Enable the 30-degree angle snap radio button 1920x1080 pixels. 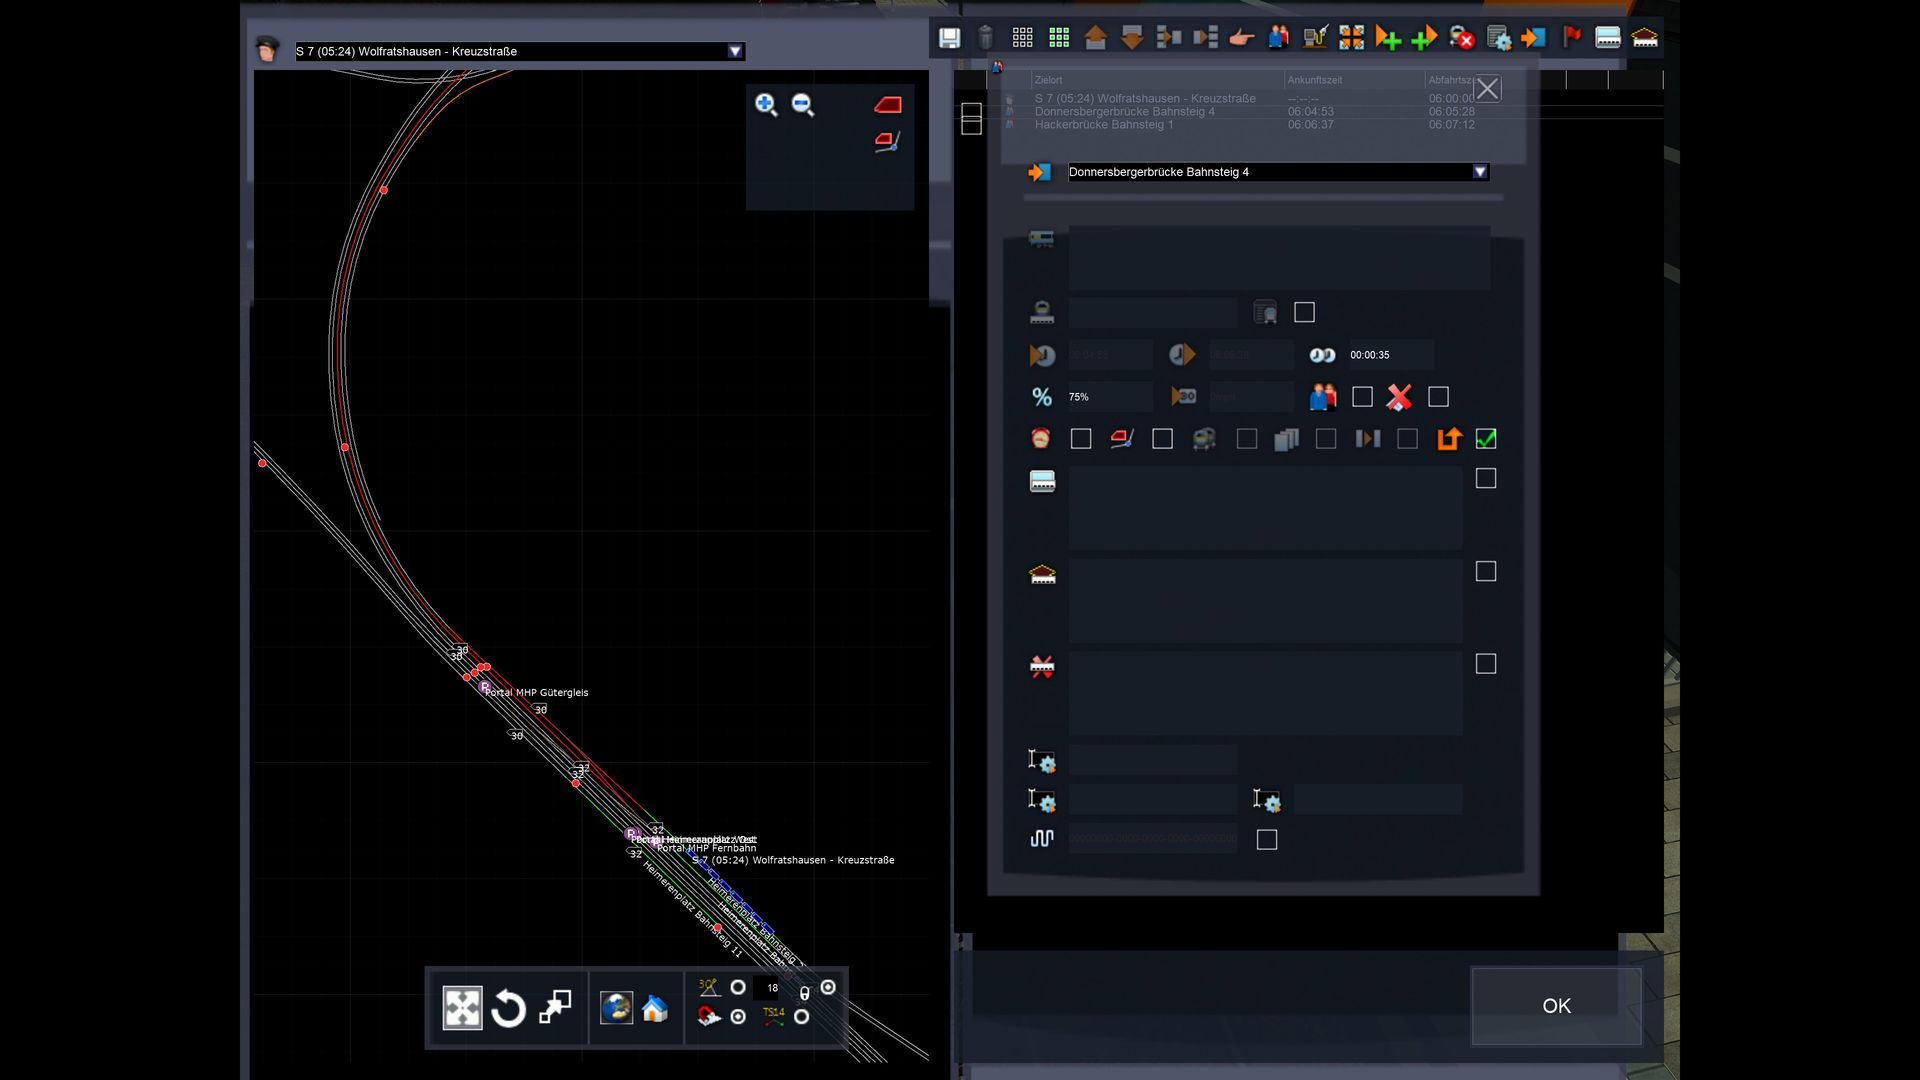pyautogui.click(x=738, y=987)
